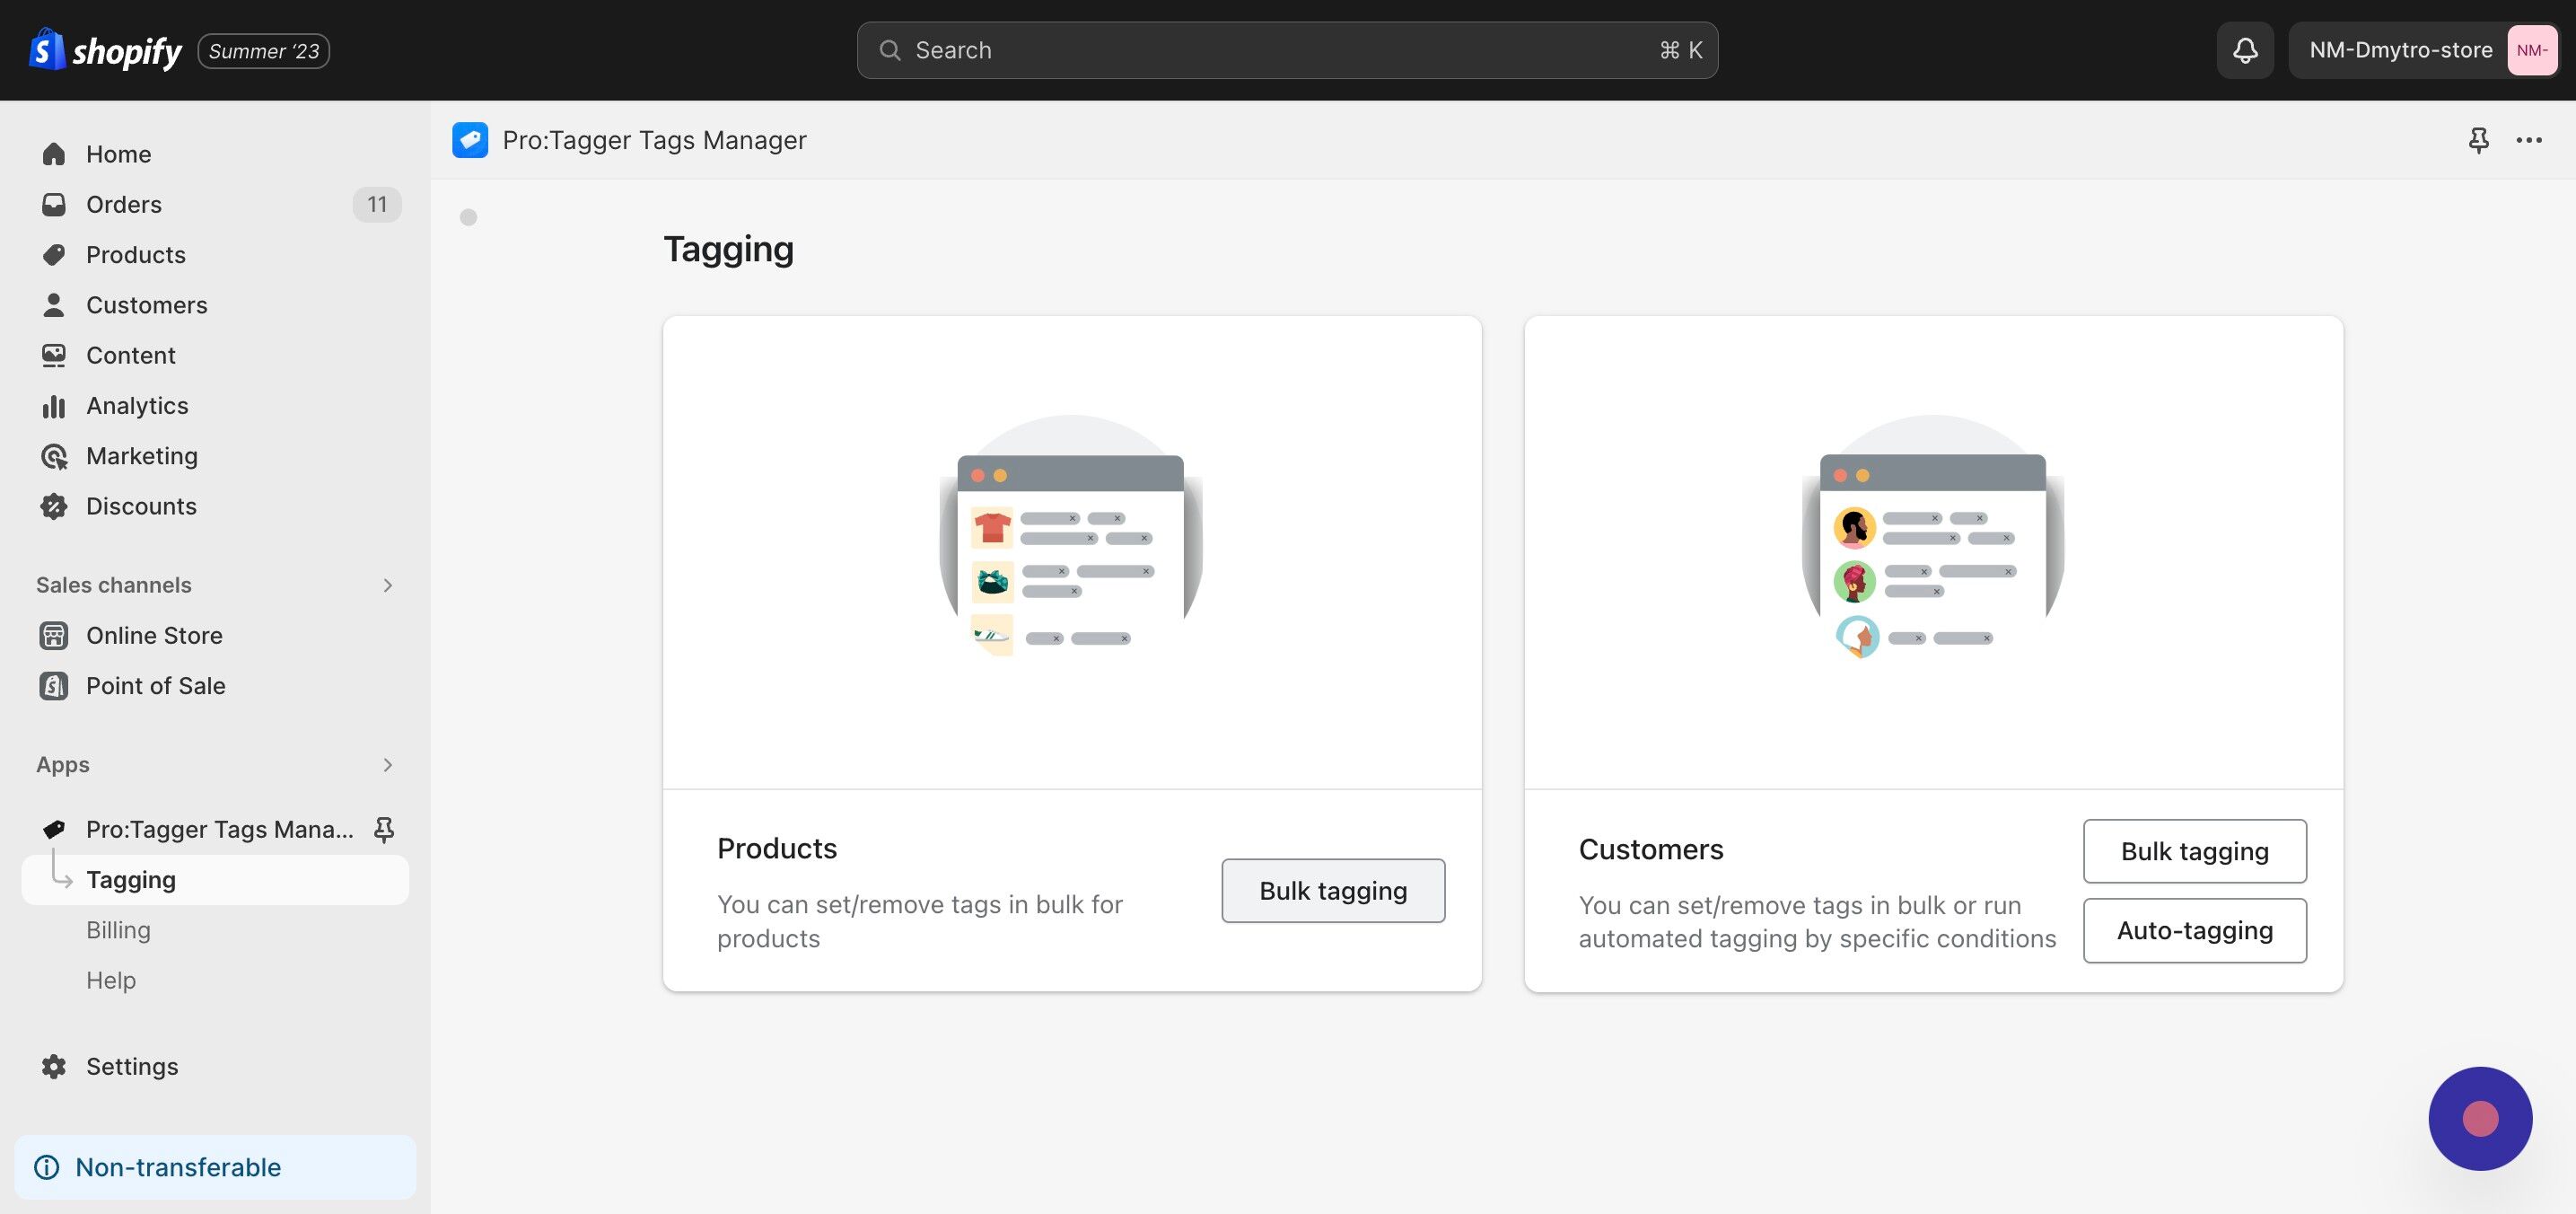Click the search magnifier icon

889,50
